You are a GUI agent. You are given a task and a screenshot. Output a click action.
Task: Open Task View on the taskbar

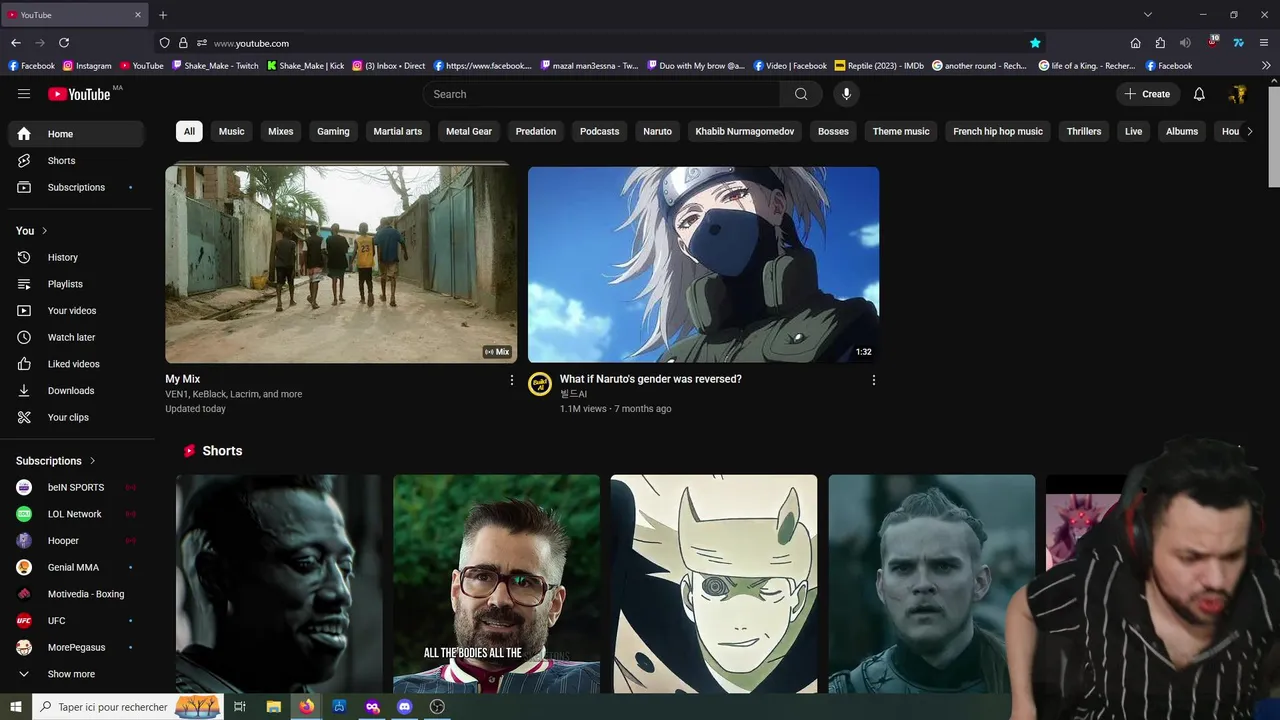[240, 707]
